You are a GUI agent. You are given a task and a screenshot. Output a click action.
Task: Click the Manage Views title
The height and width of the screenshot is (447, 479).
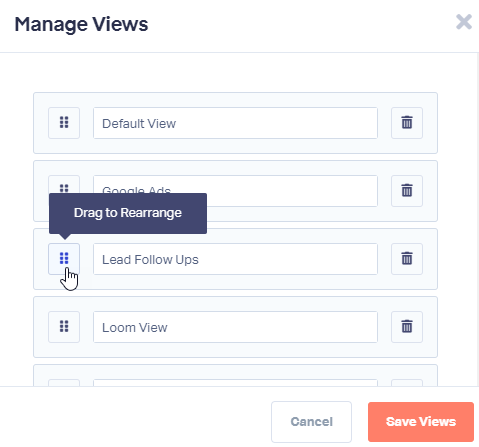[x=81, y=24]
